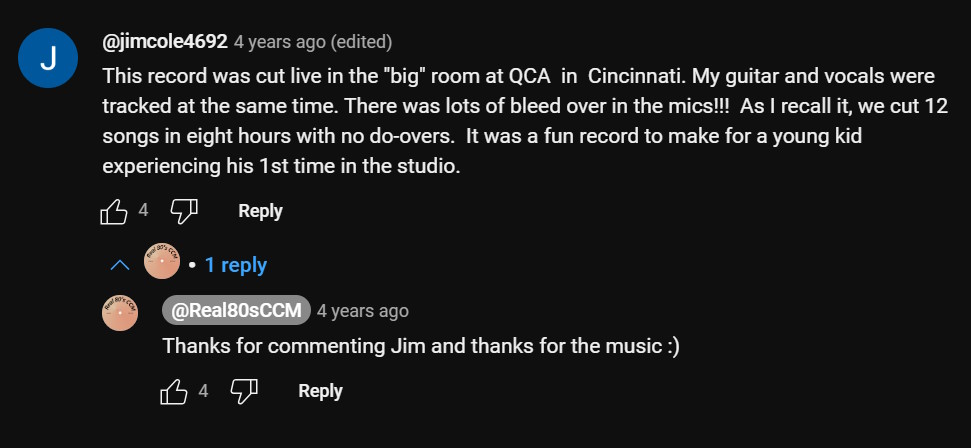Like the reply from @Real80sCCM
The image size is (971, 448).
[x=174, y=391]
